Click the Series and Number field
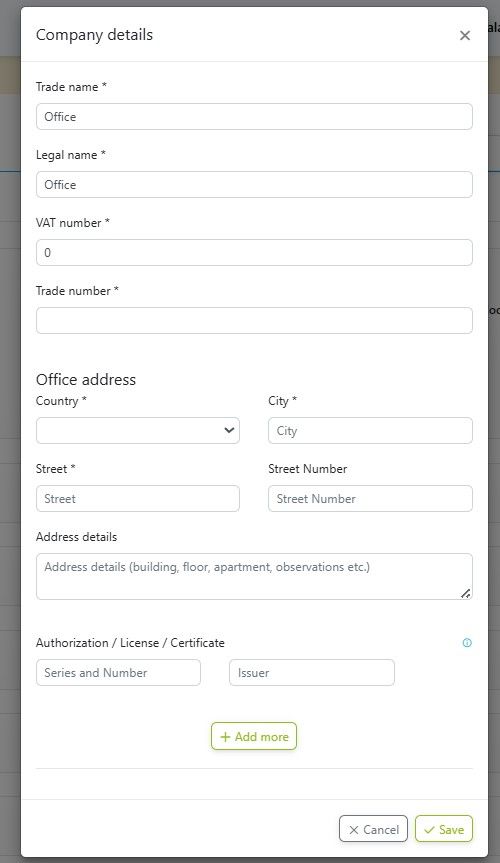Viewport: 500px width, 863px height. (x=118, y=673)
